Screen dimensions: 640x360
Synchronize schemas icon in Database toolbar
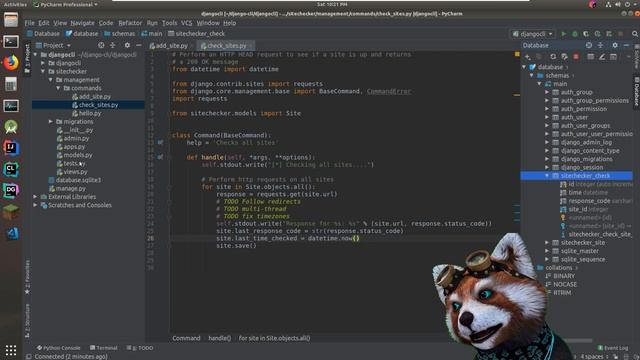click(x=564, y=57)
